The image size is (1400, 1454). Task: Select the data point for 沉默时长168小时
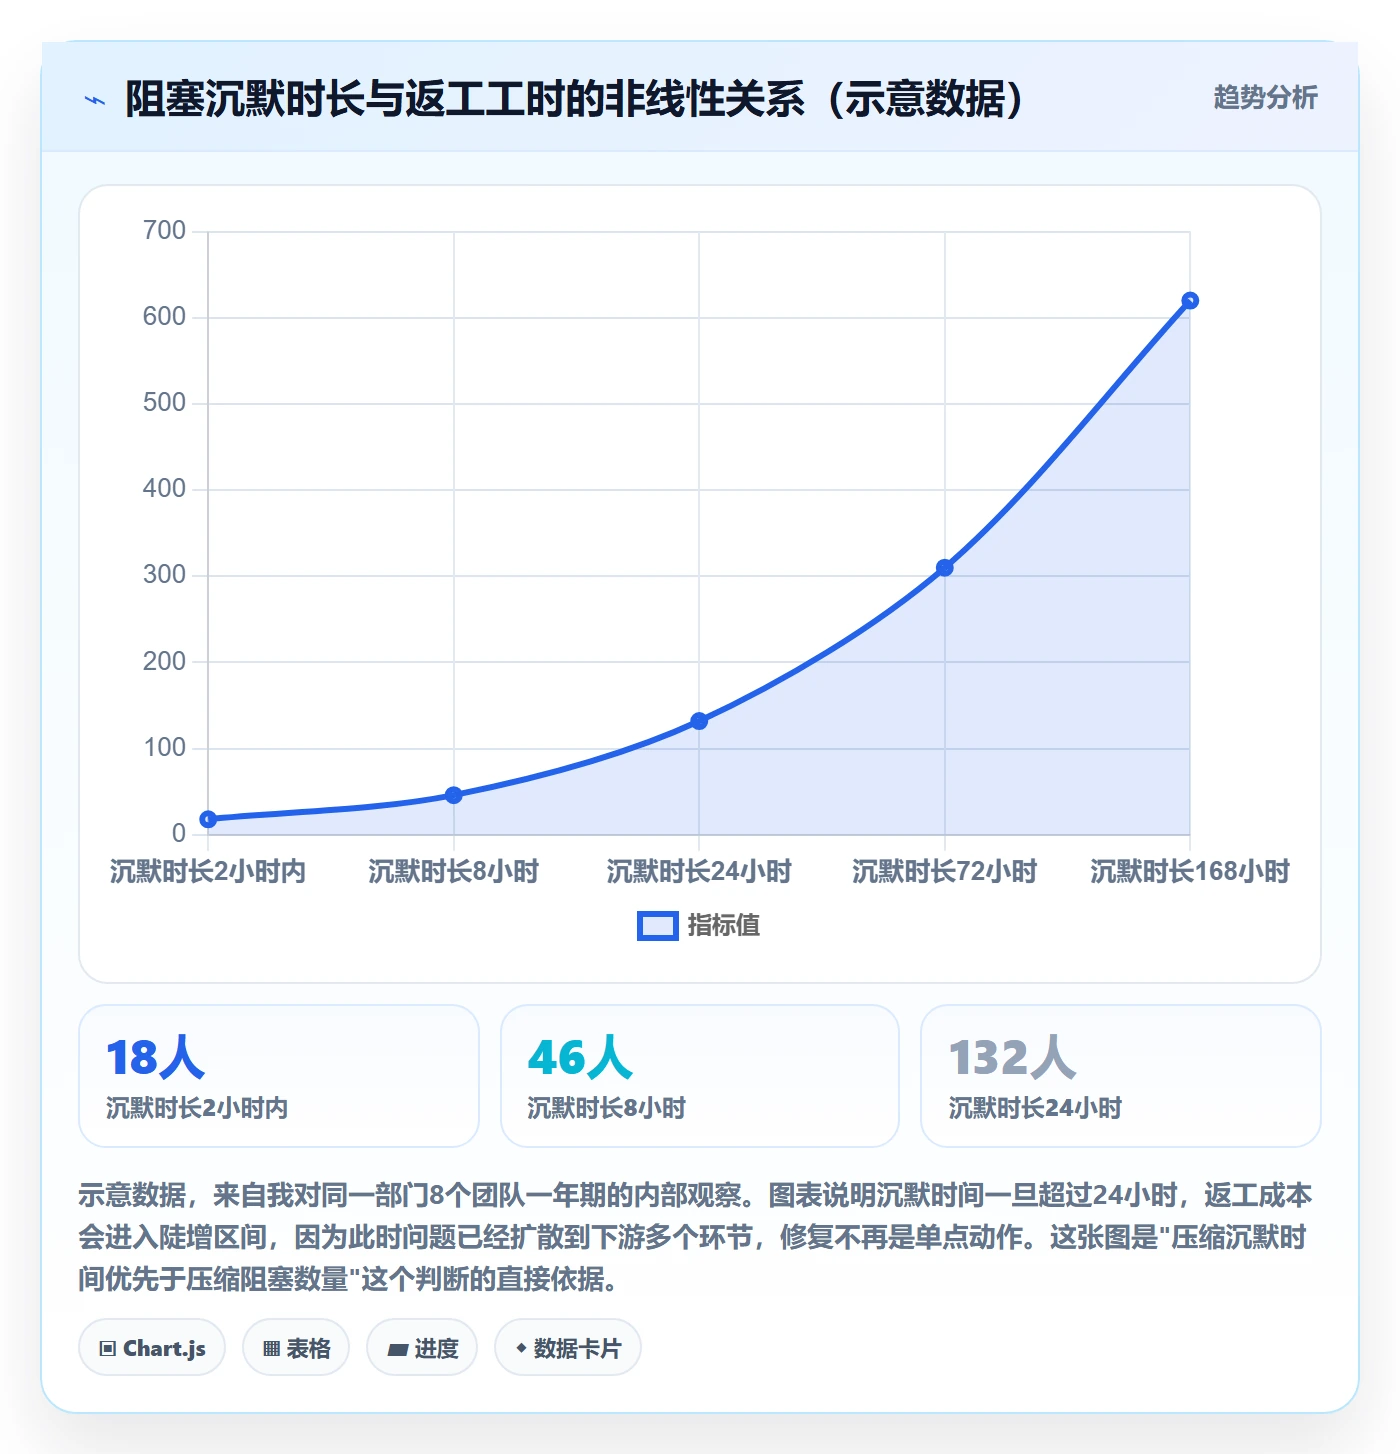click(1190, 301)
